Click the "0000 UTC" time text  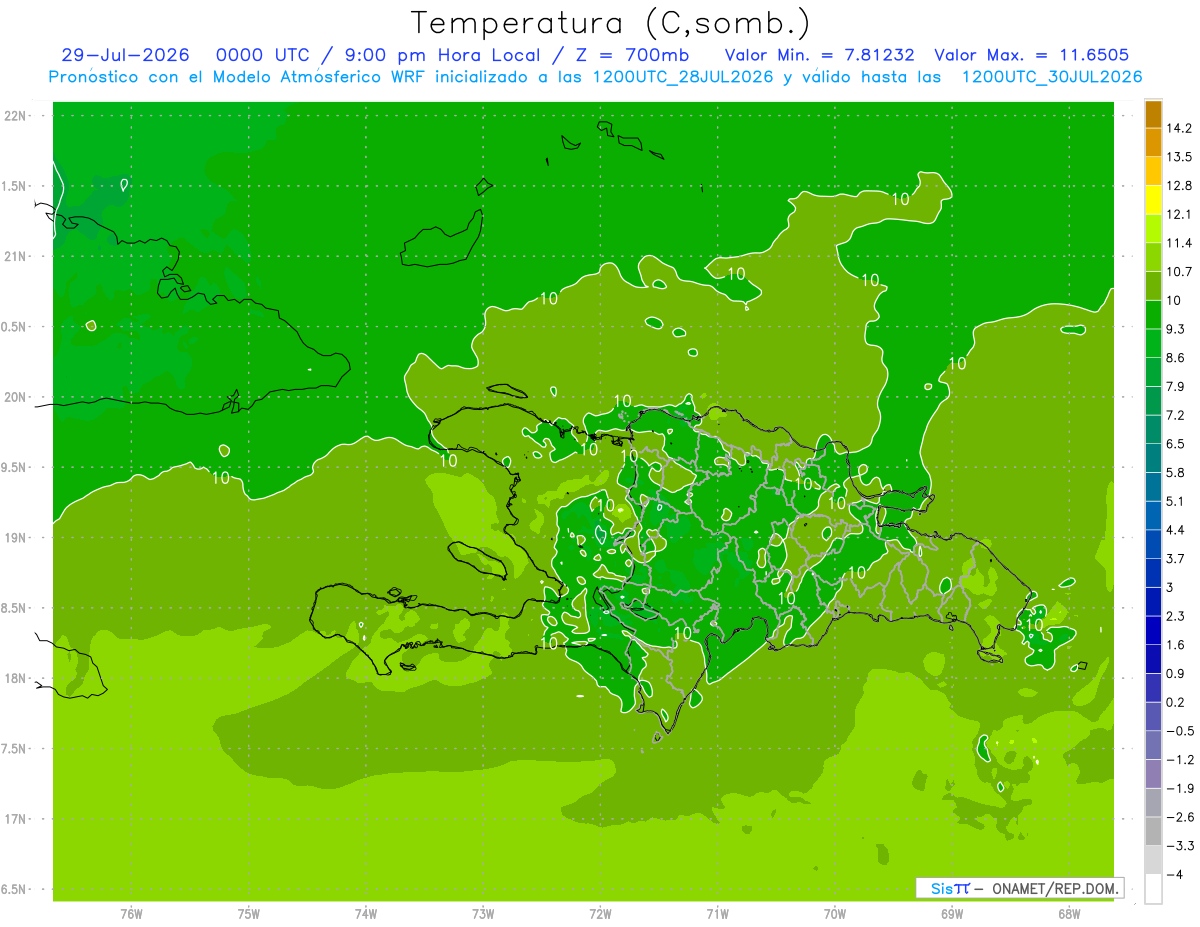[263, 56]
